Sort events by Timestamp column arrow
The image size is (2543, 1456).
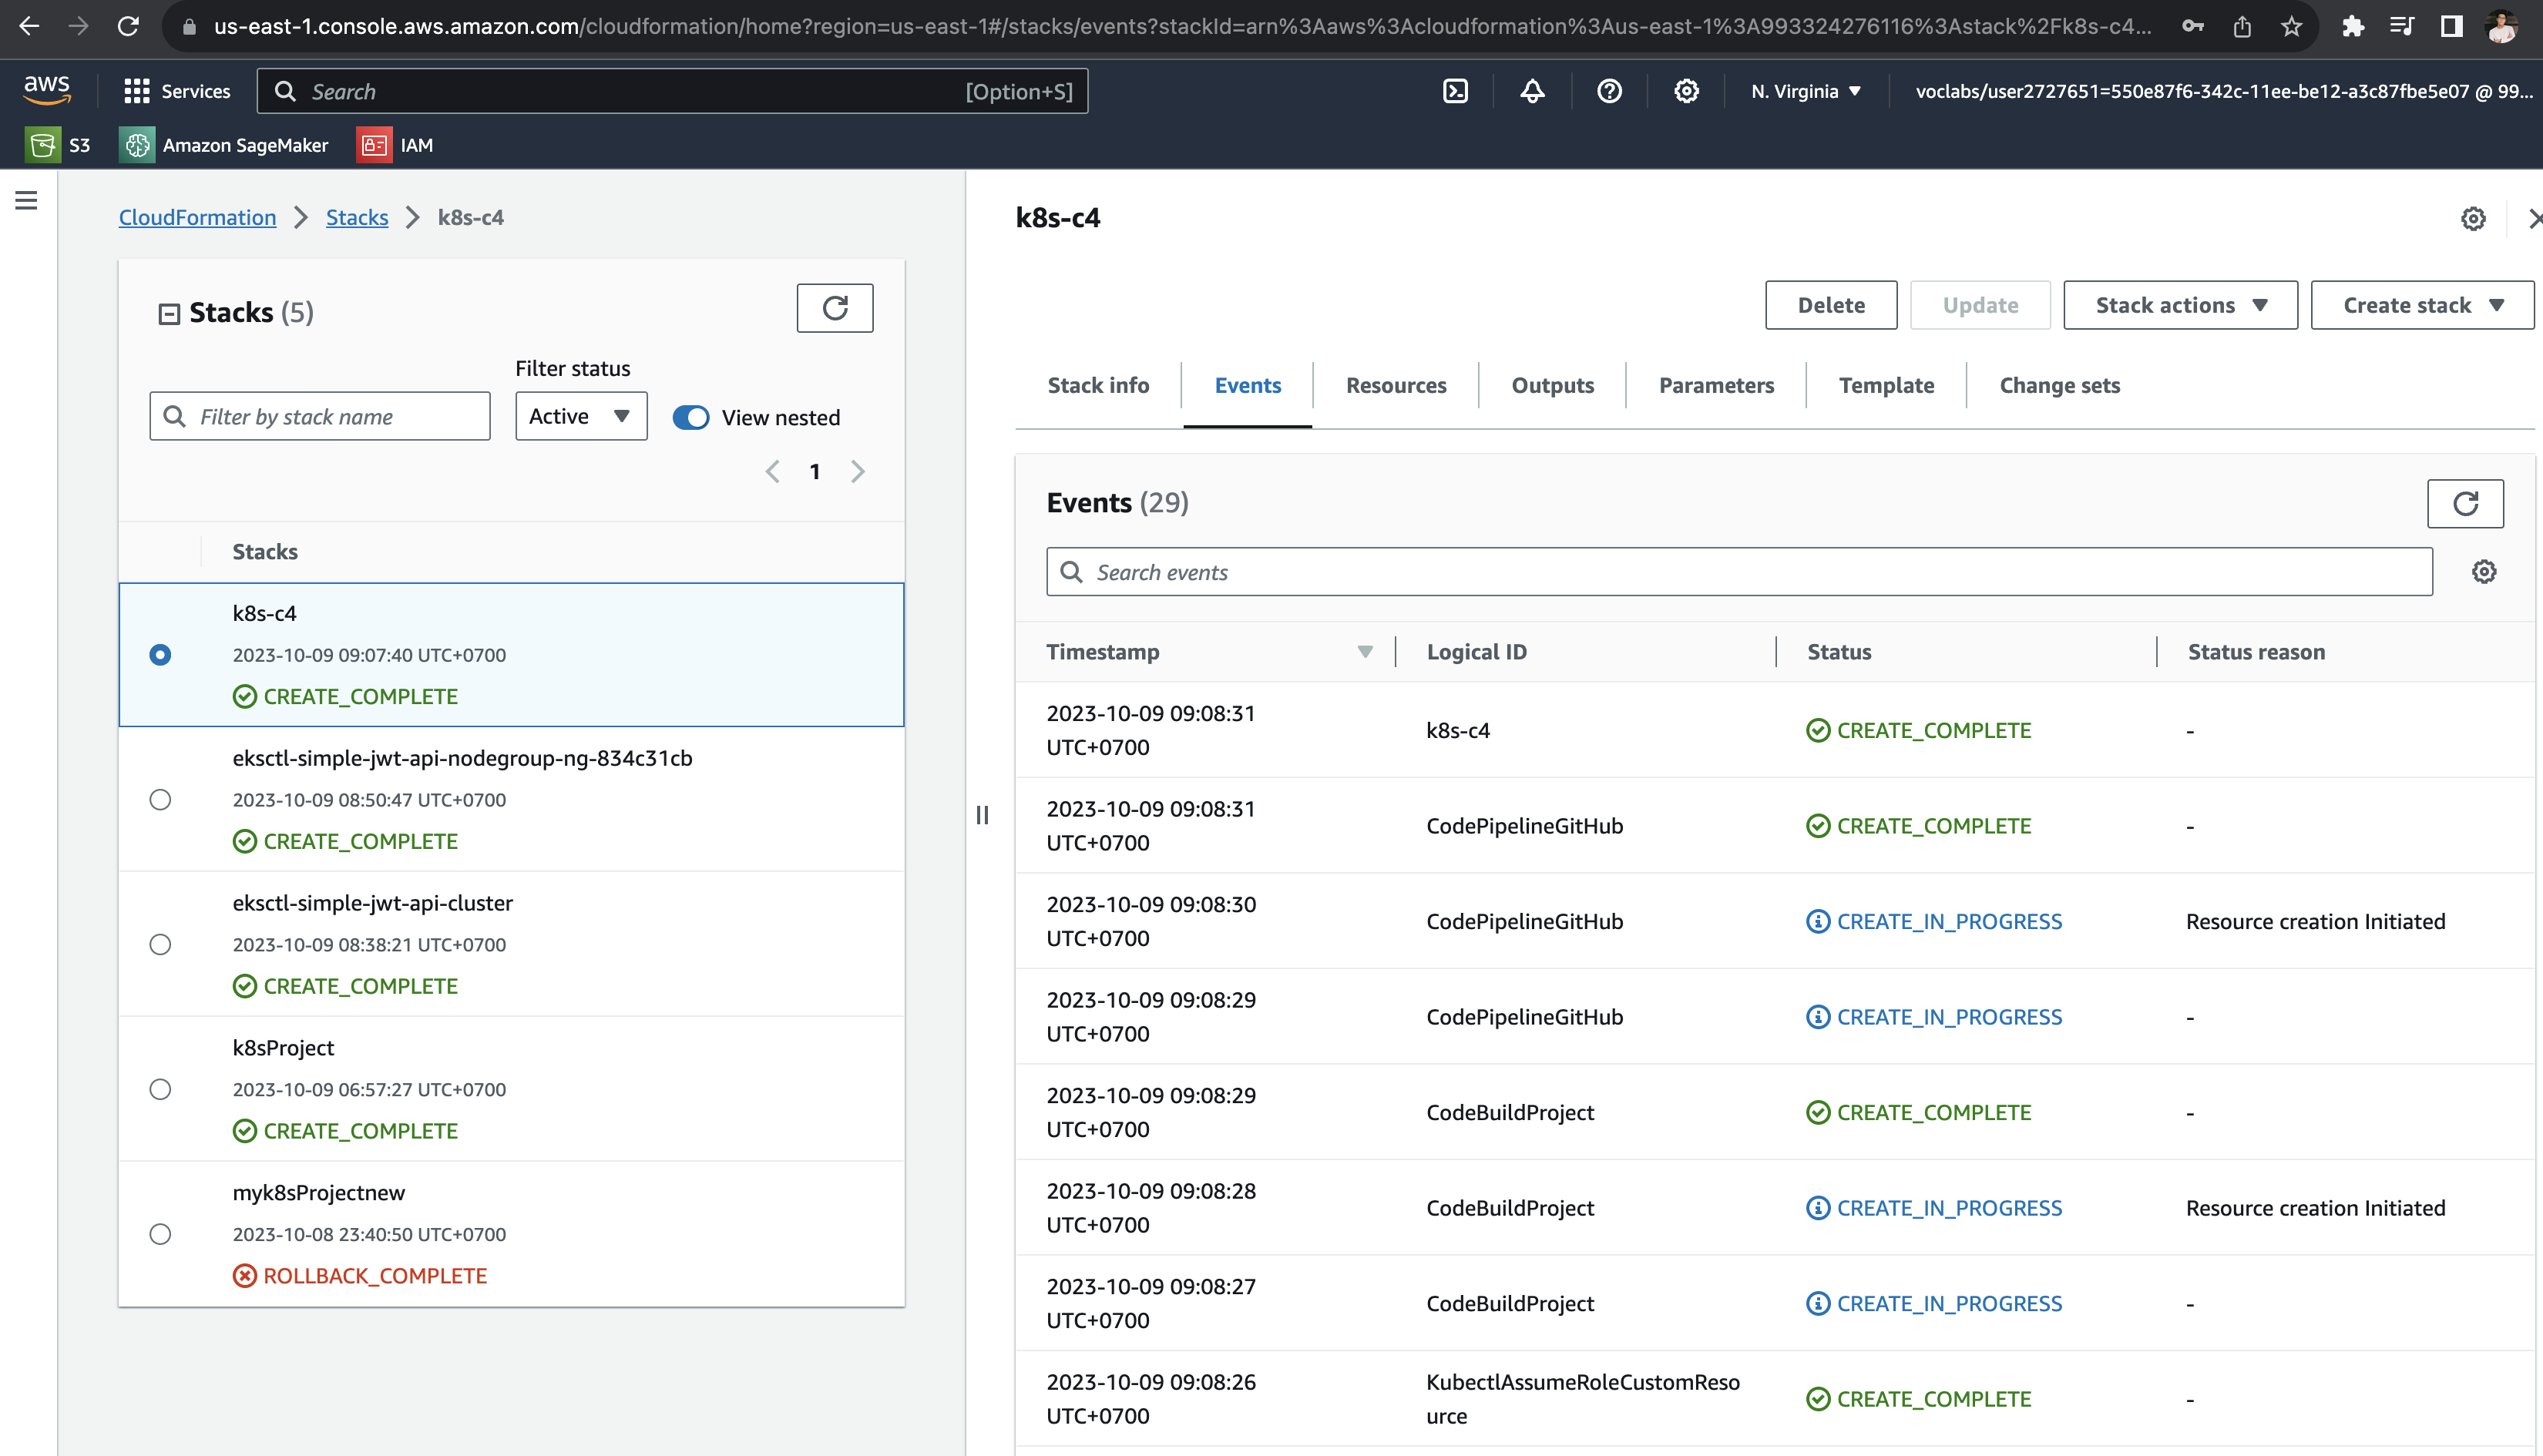pyautogui.click(x=1365, y=652)
